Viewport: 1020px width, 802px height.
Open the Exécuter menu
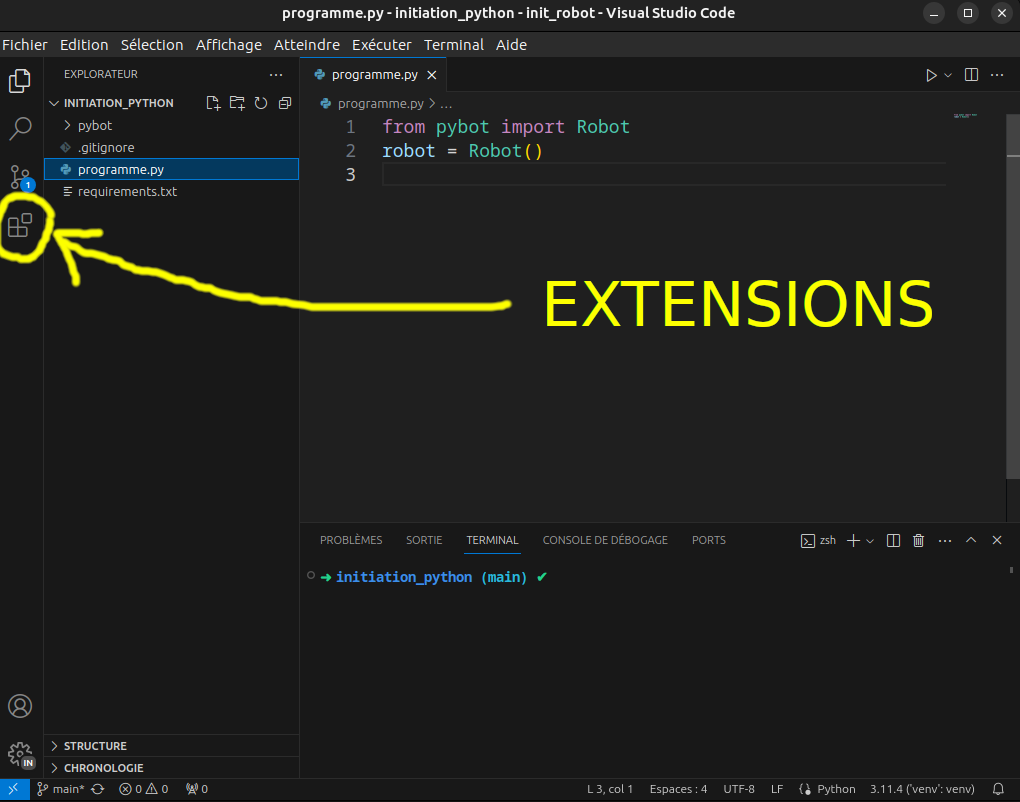coord(382,45)
